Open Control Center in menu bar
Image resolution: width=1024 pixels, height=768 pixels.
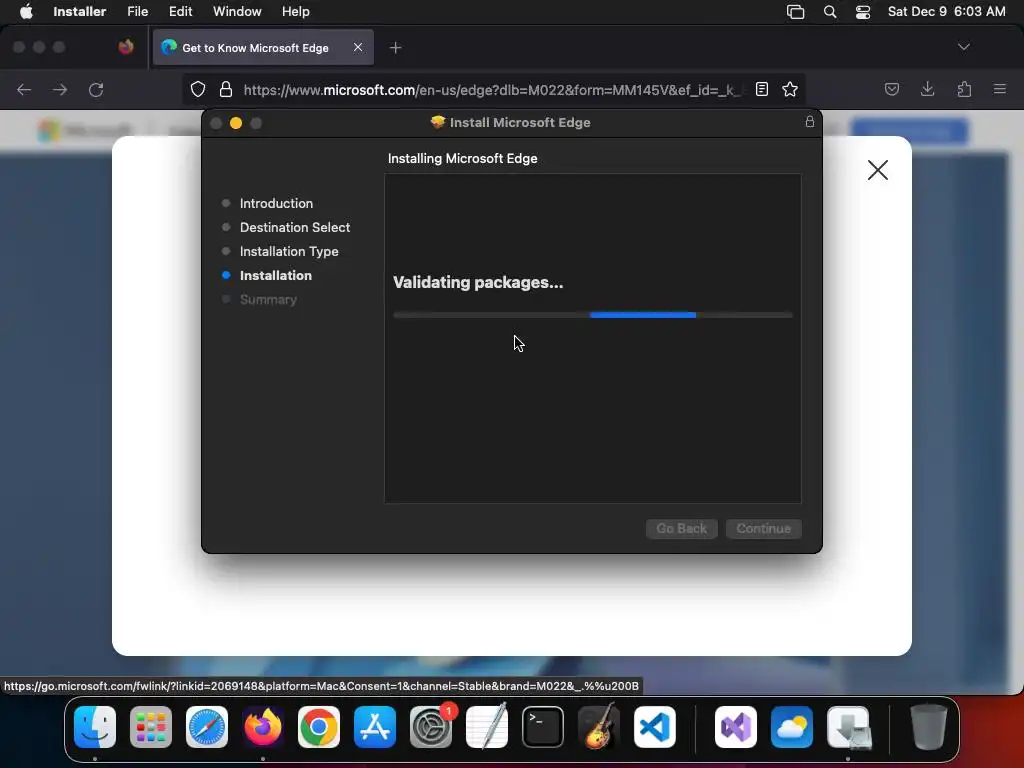[863, 12]
